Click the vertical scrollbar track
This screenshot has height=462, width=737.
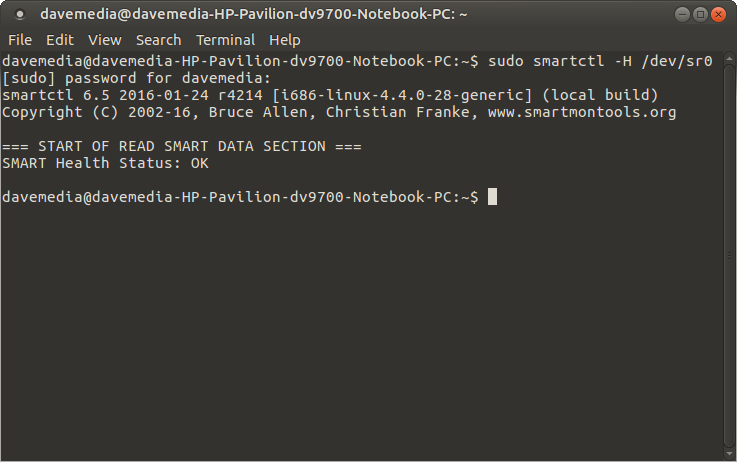[x=729, y=256]
